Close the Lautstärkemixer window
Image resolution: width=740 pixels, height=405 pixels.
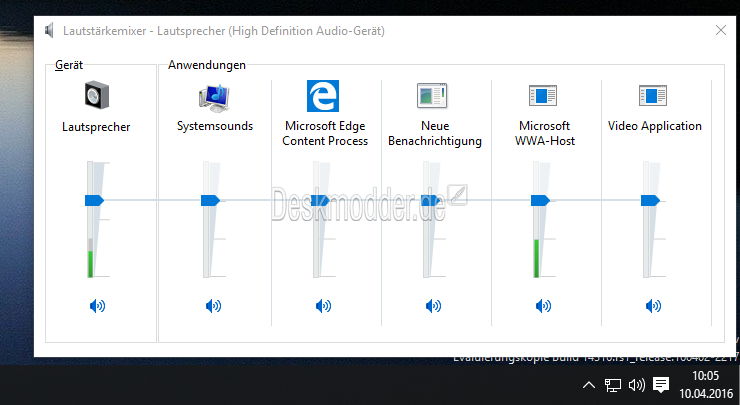(721, 30)
